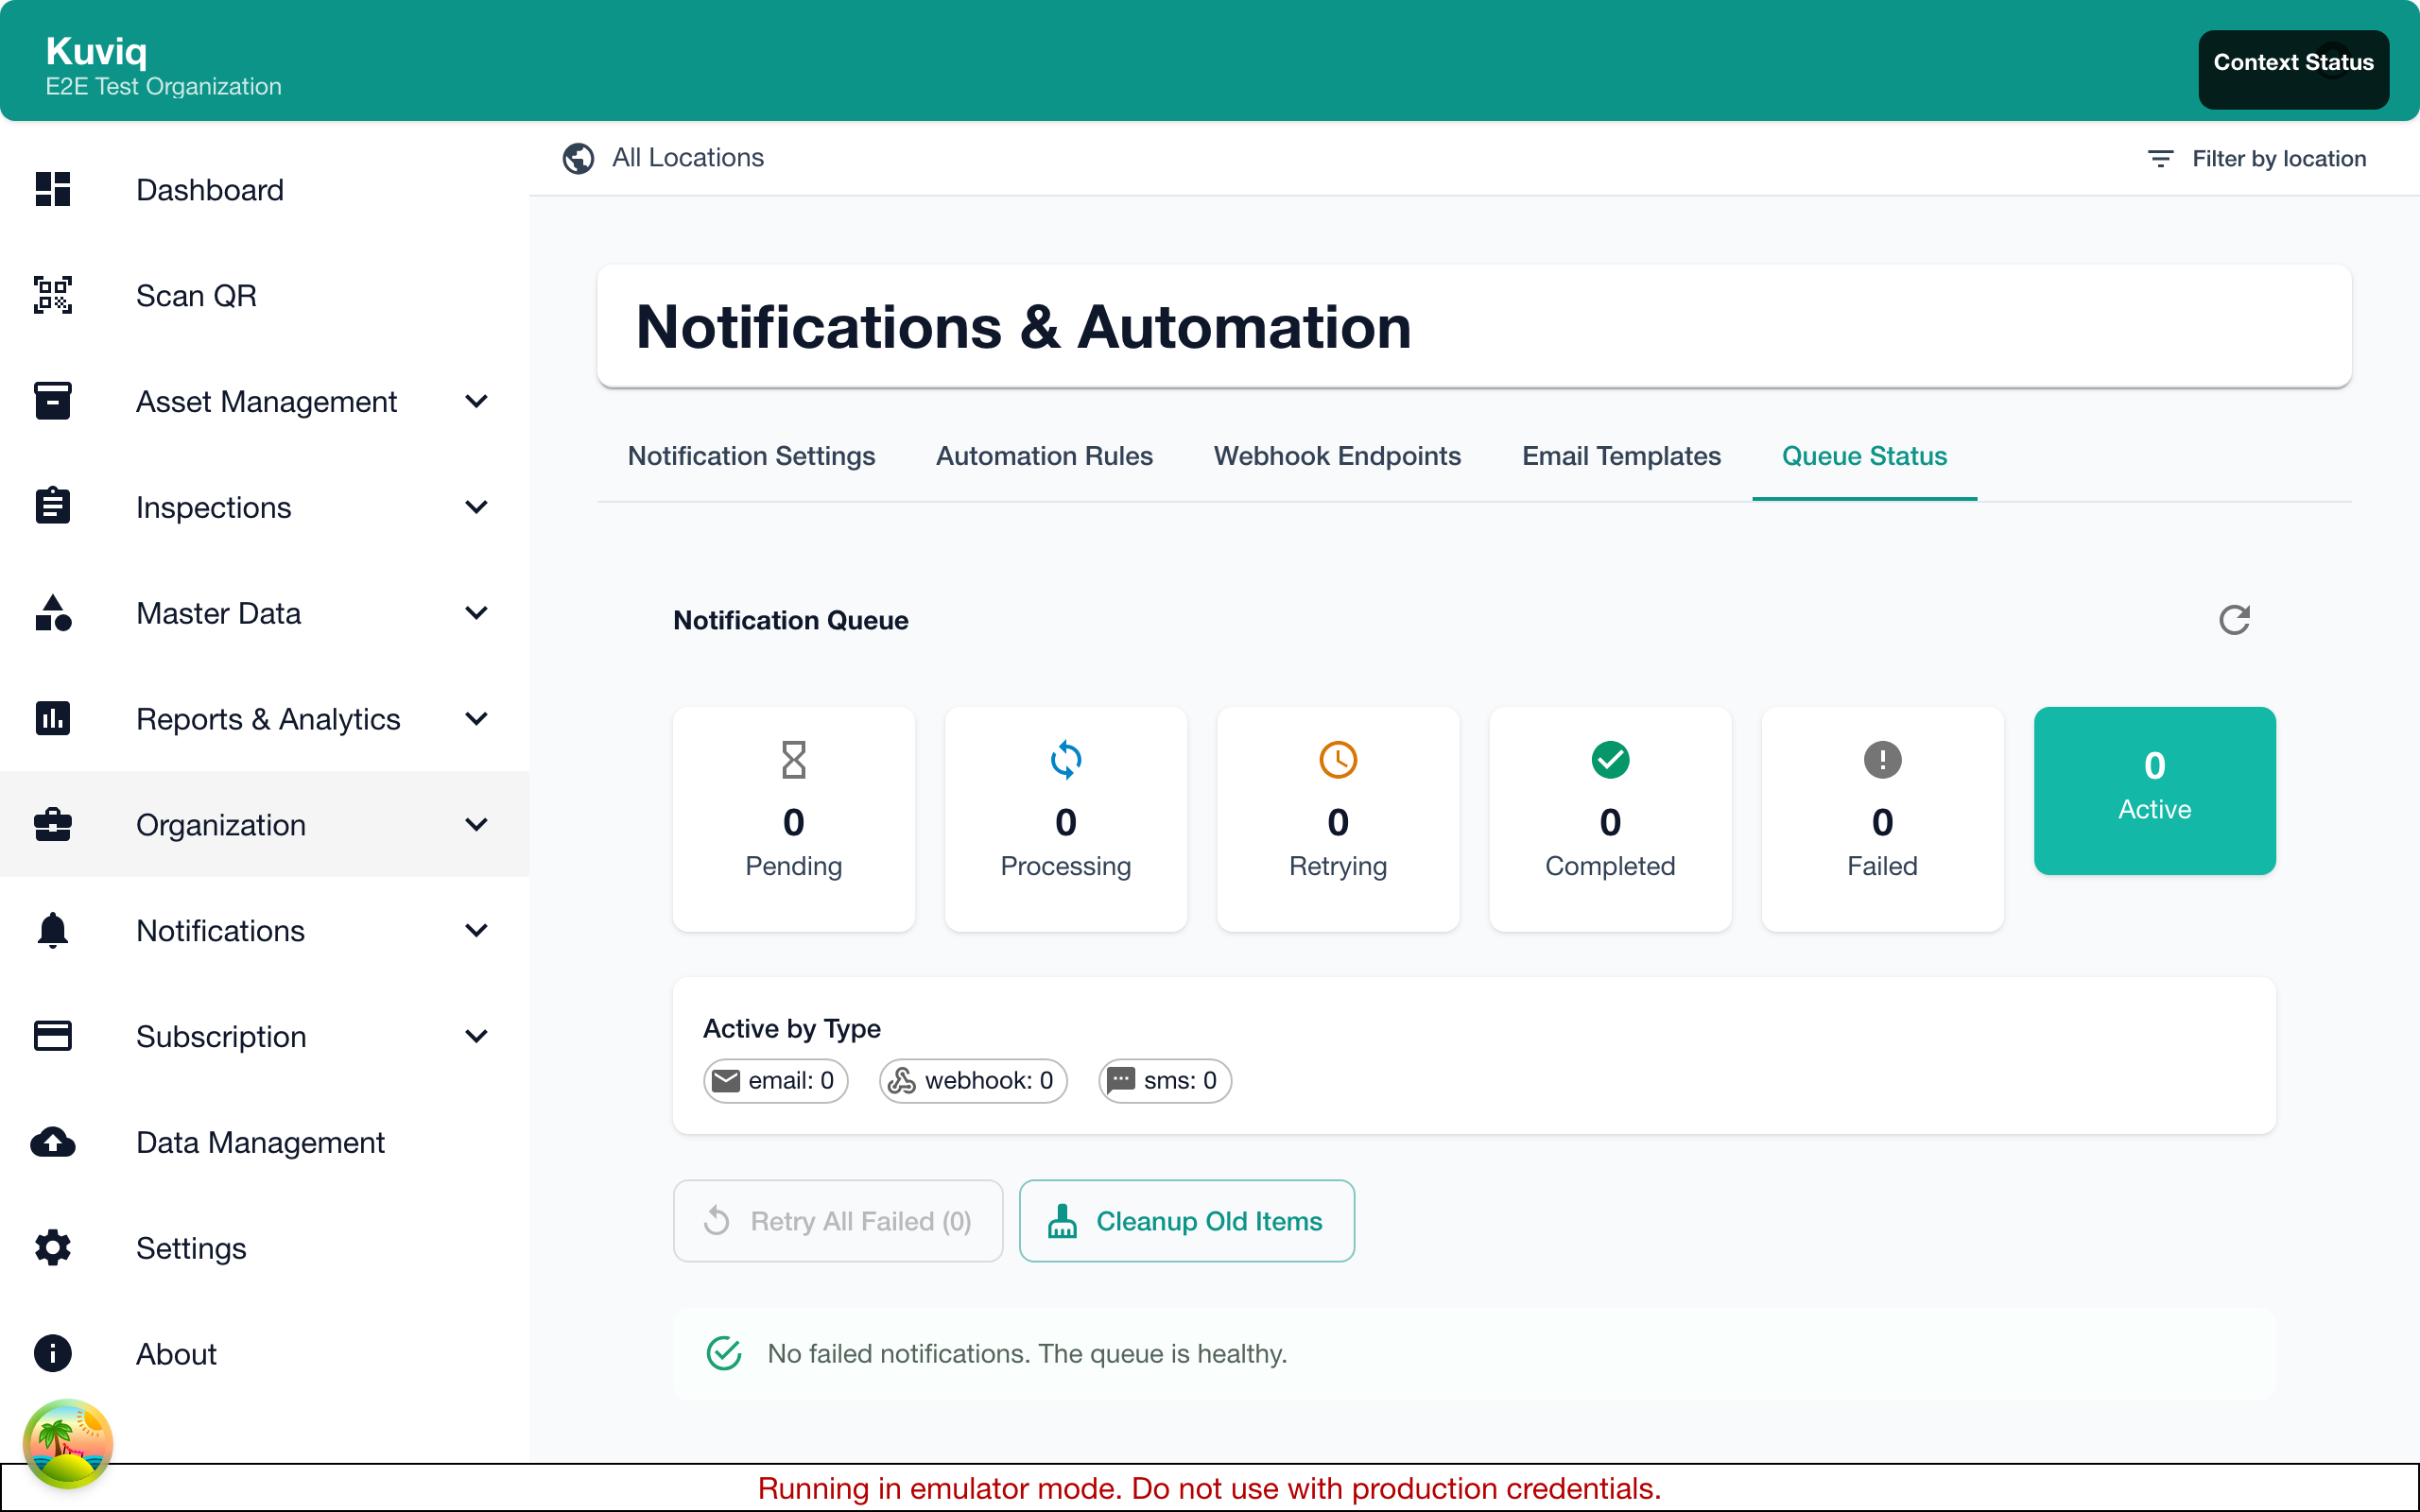Screen dimensions: 2420x1512
Task: Click the speech bubble icon in the sms chip
Action: (1121, 1081)
